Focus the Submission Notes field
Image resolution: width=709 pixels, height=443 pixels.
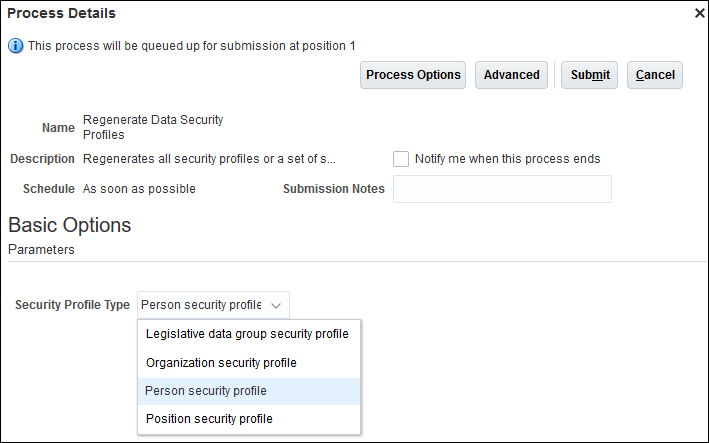pyautogui.click(x=502, y=189)
